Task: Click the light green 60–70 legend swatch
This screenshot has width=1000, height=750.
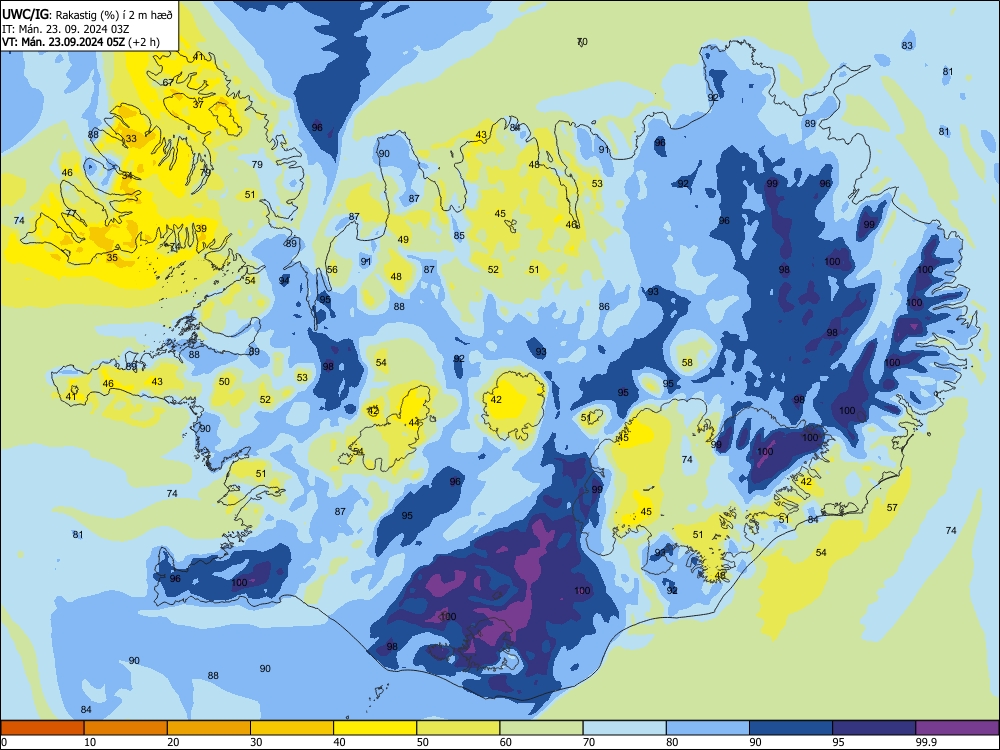Action: [x=541, y=728]
